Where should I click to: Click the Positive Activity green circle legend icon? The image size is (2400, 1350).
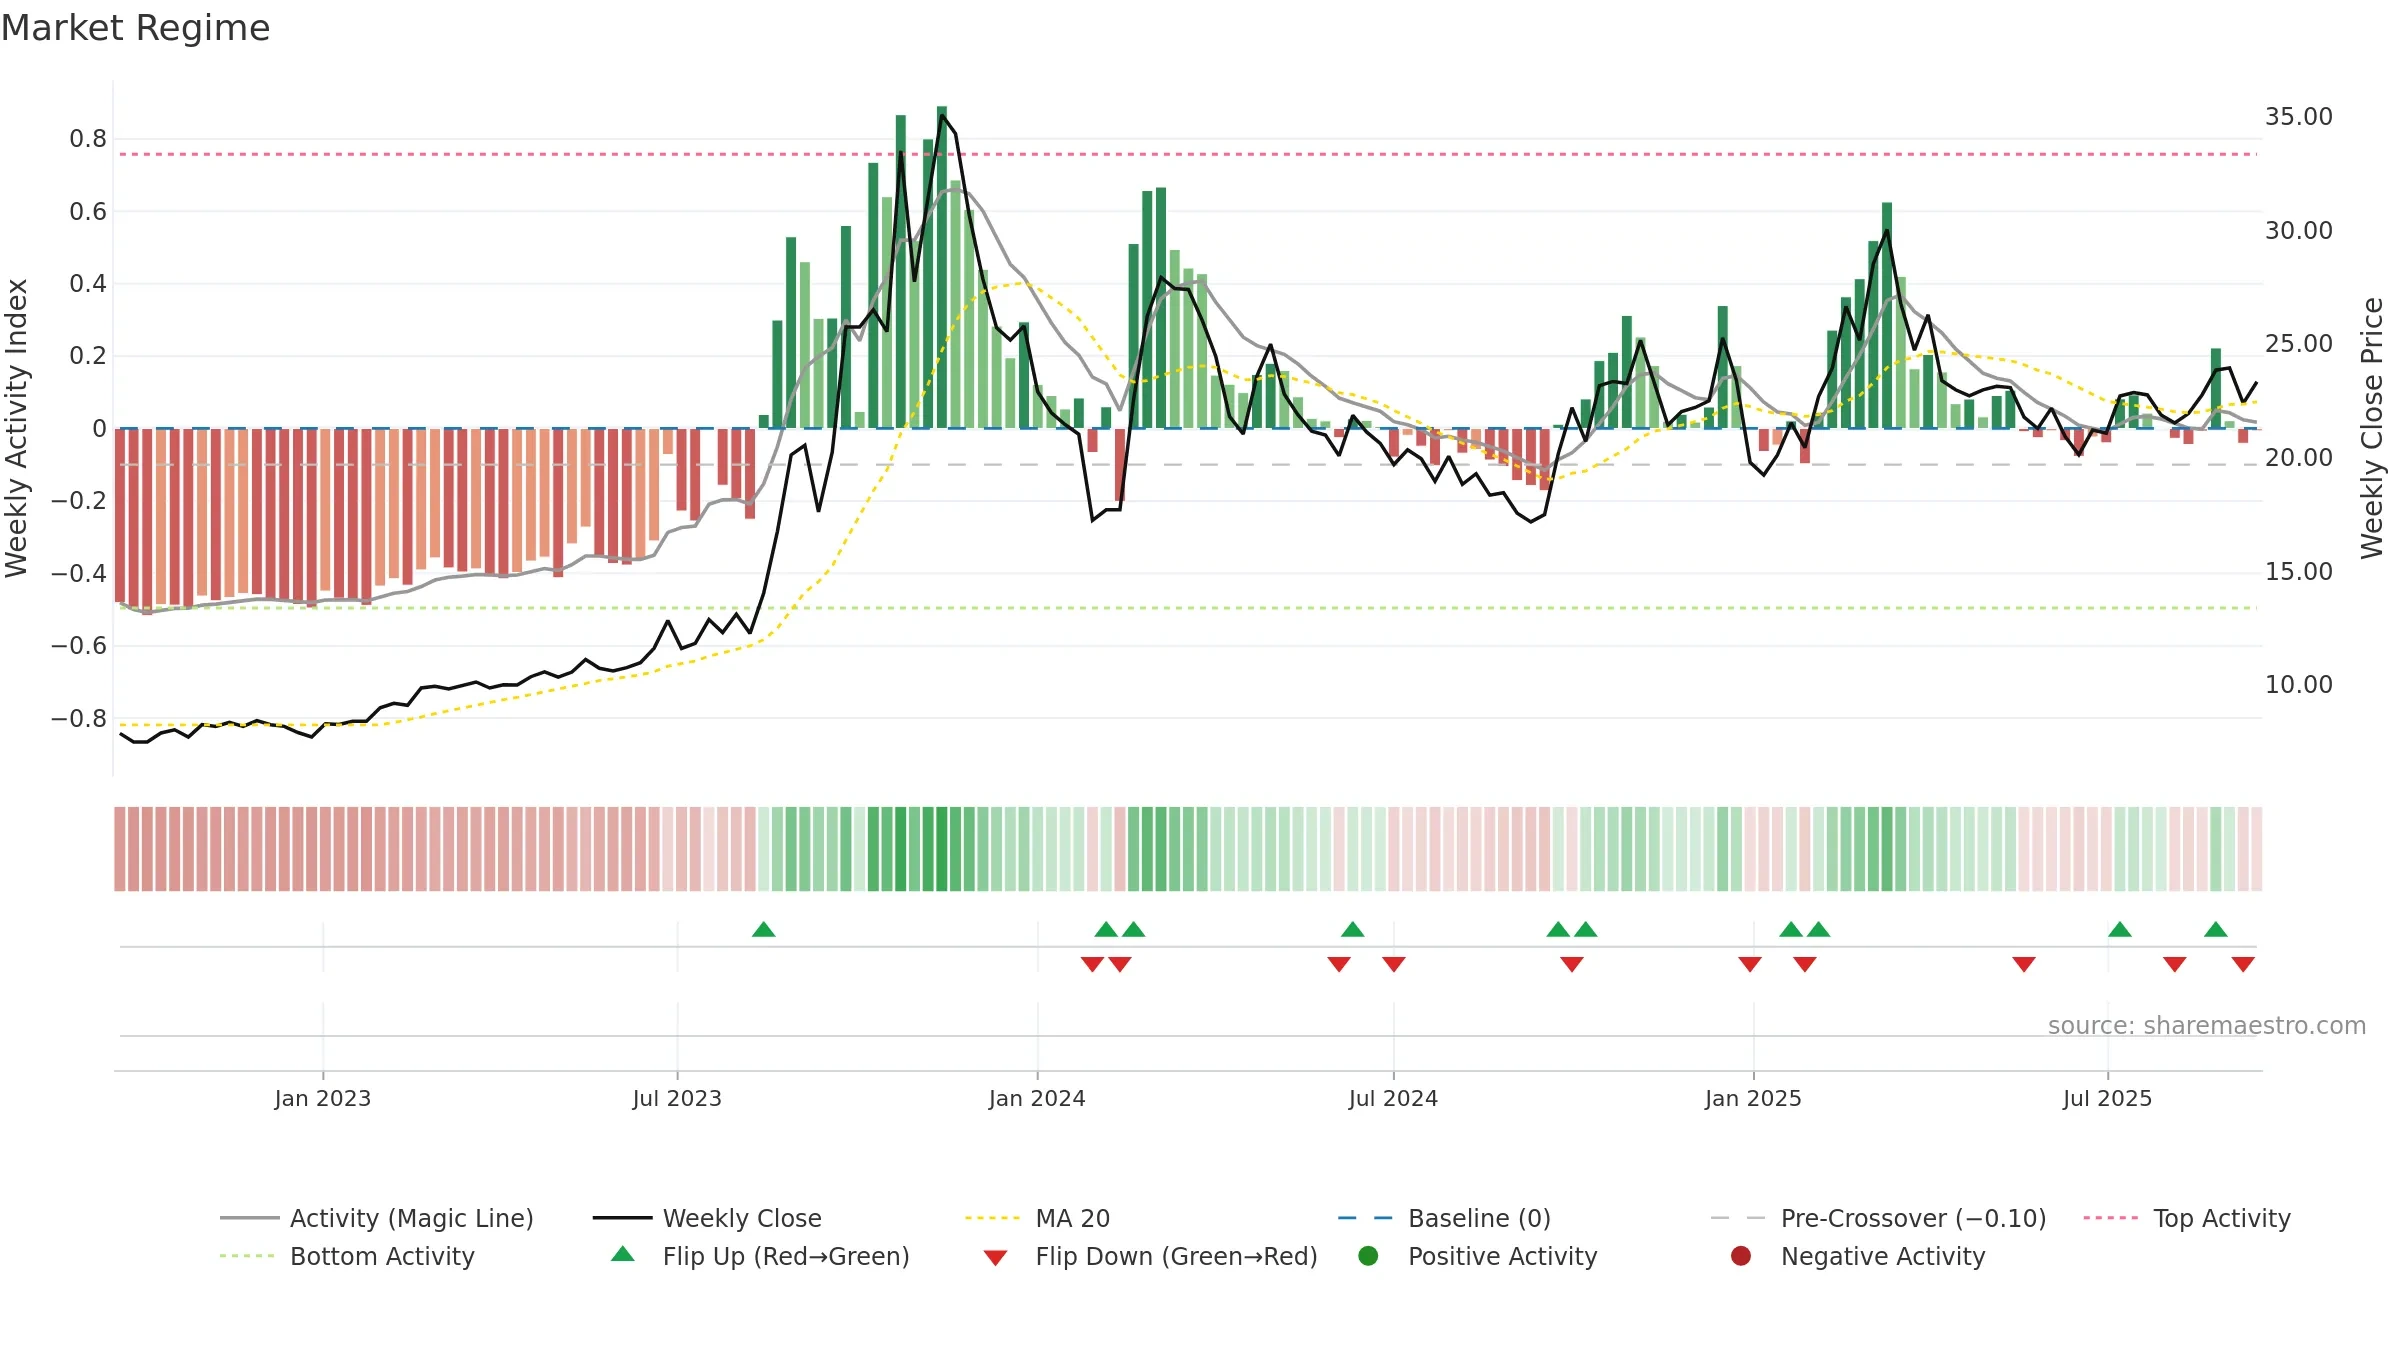[1368, 1256]
